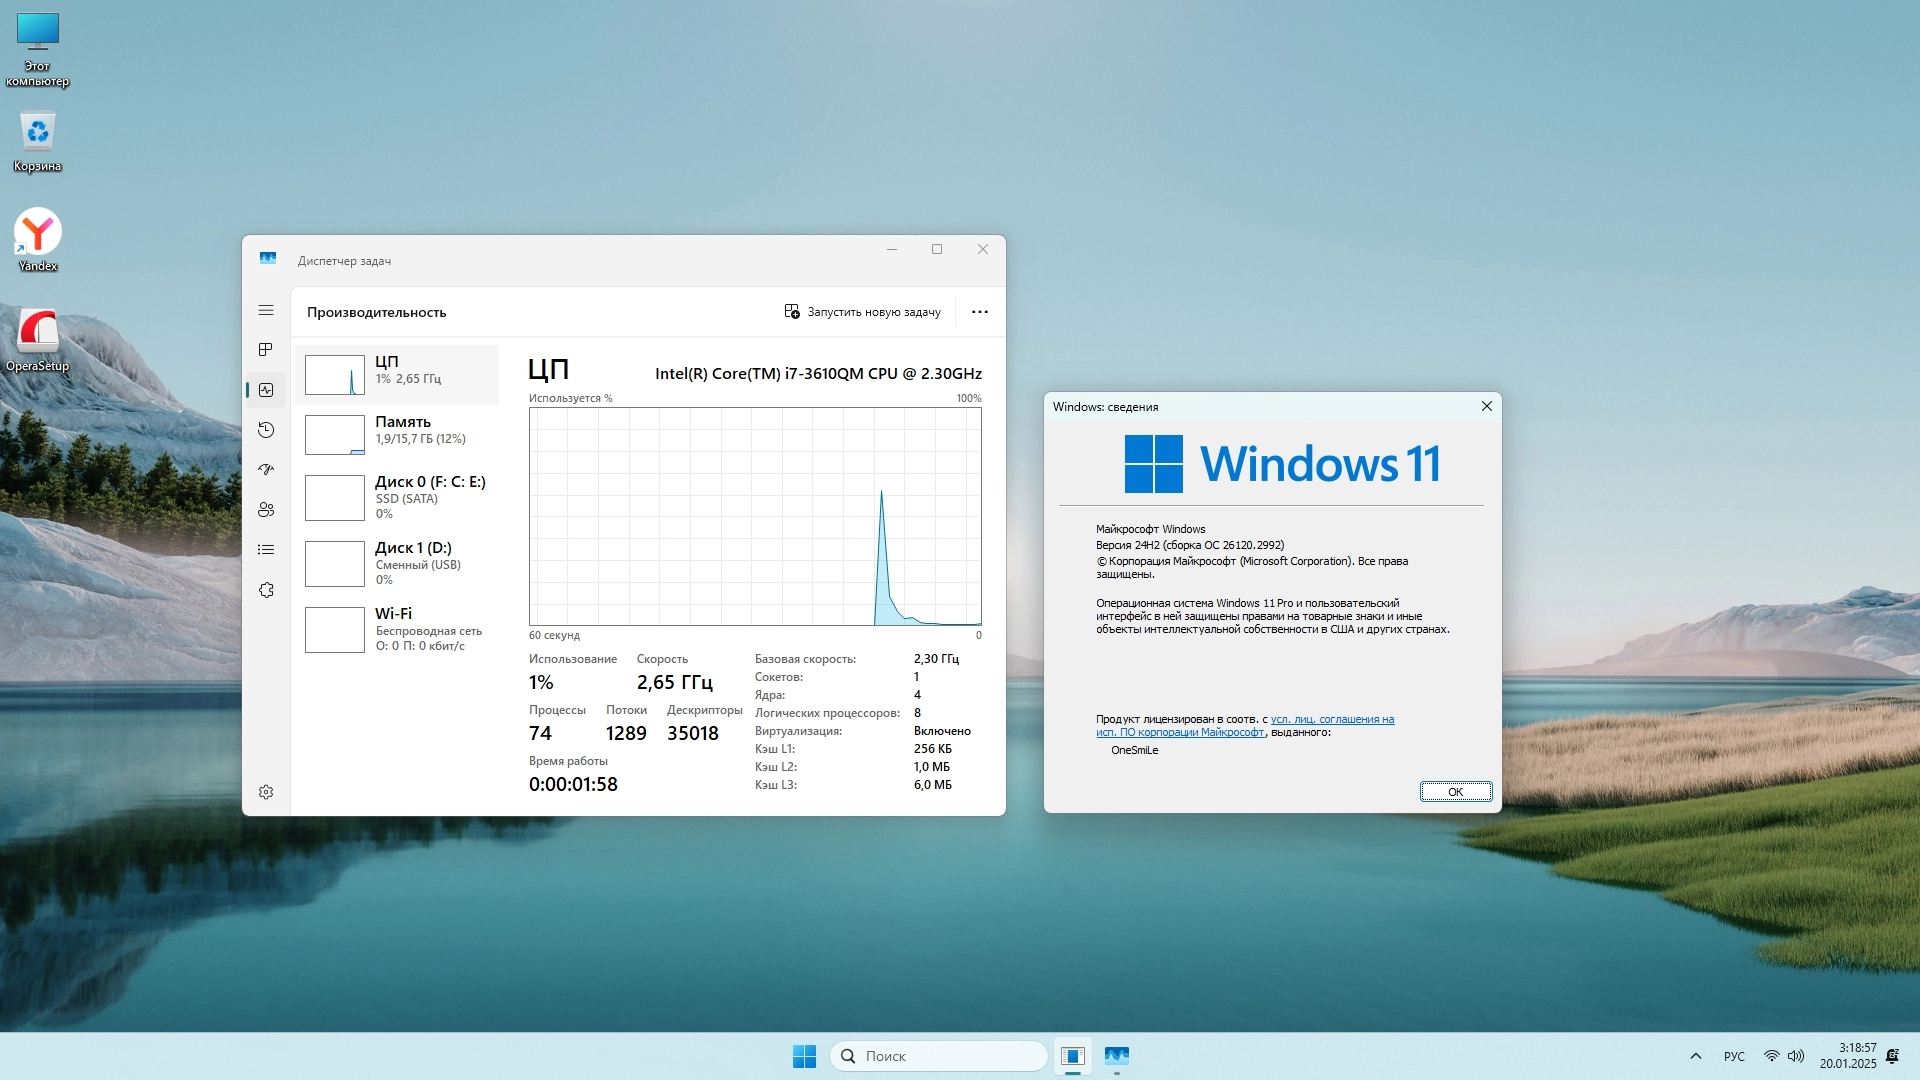Open the Services page icon
Screen dimensions: 1920x1080
[x=266, y=590]
